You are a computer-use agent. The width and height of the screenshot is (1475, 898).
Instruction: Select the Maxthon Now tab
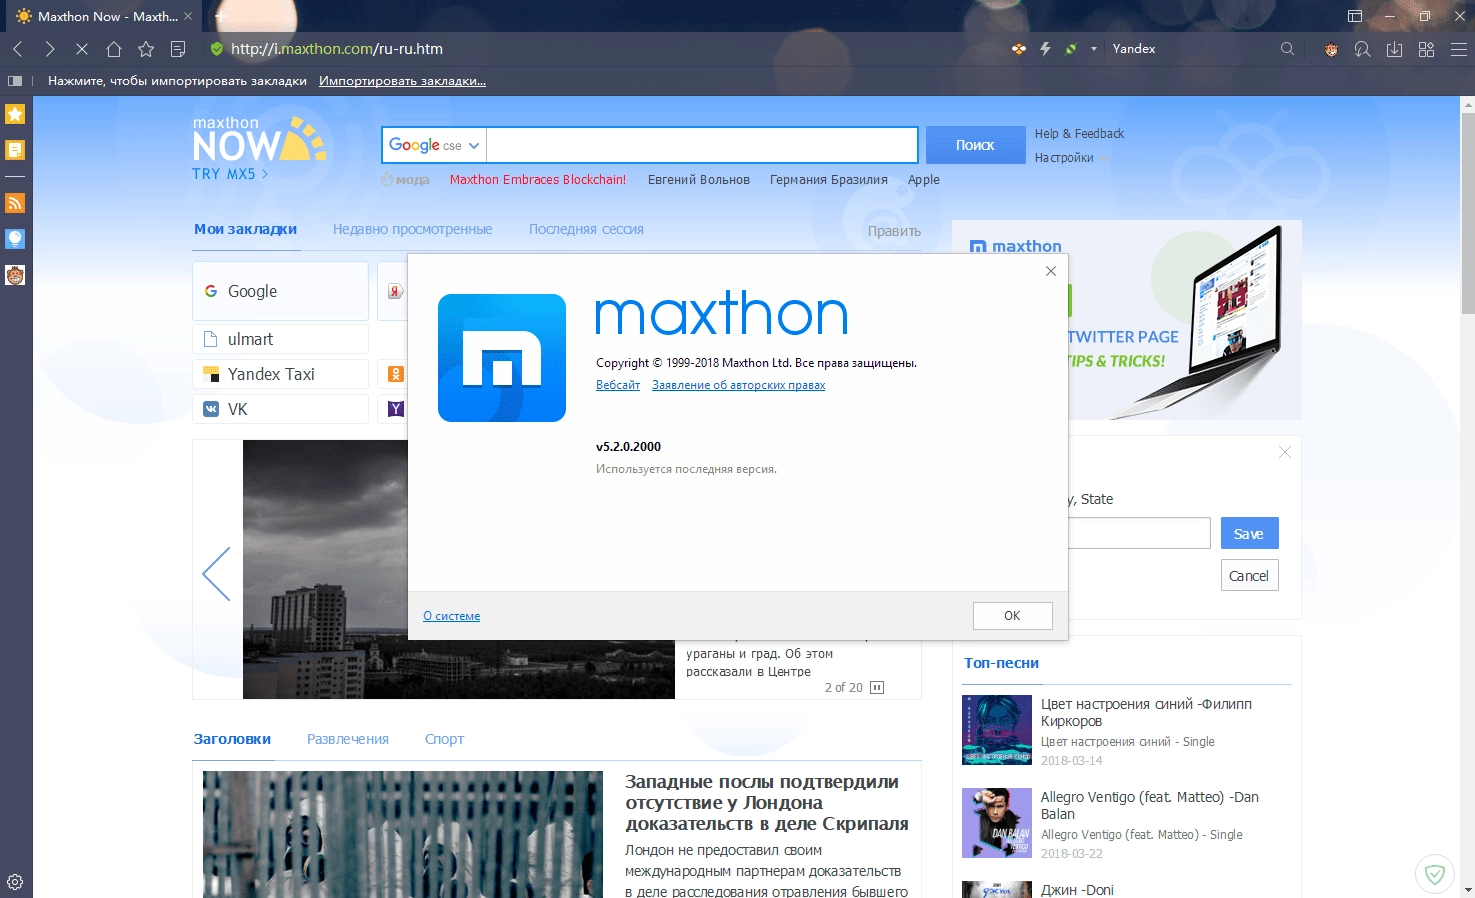pyautogui.click(x=105, y=17)
